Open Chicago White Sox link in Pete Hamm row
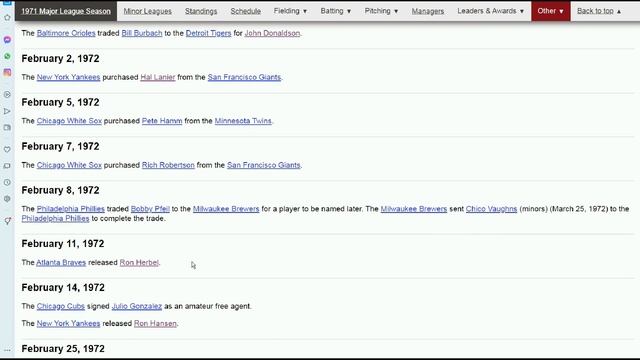The width and height of the screenshot is (640, 360). click(x=69, y=121)
